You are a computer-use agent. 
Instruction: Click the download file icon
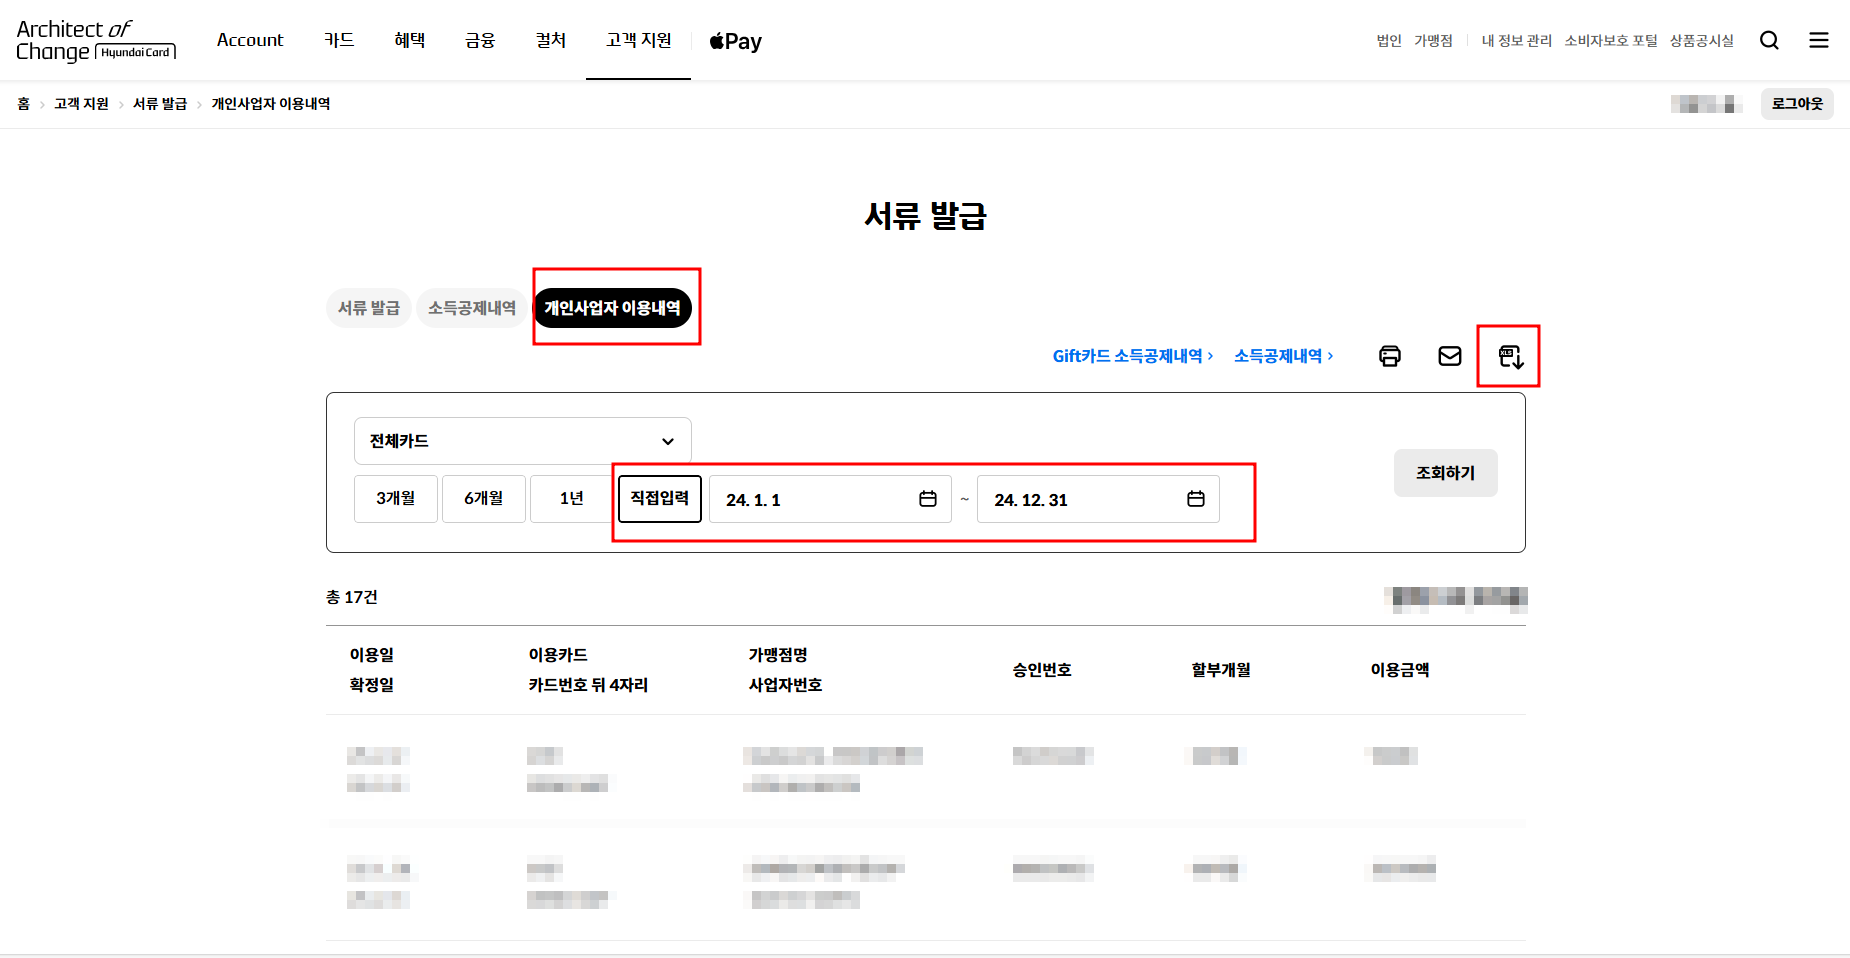[1510, 356]
